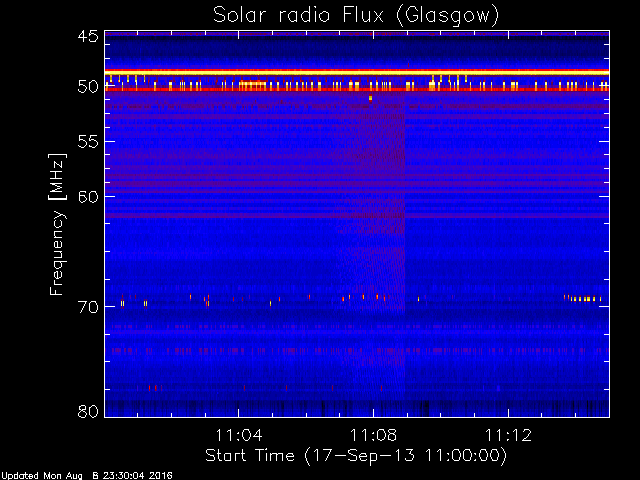Click the red horizontal line at 50 MHz
640x480 pixels.
click(x=357, y=89)
